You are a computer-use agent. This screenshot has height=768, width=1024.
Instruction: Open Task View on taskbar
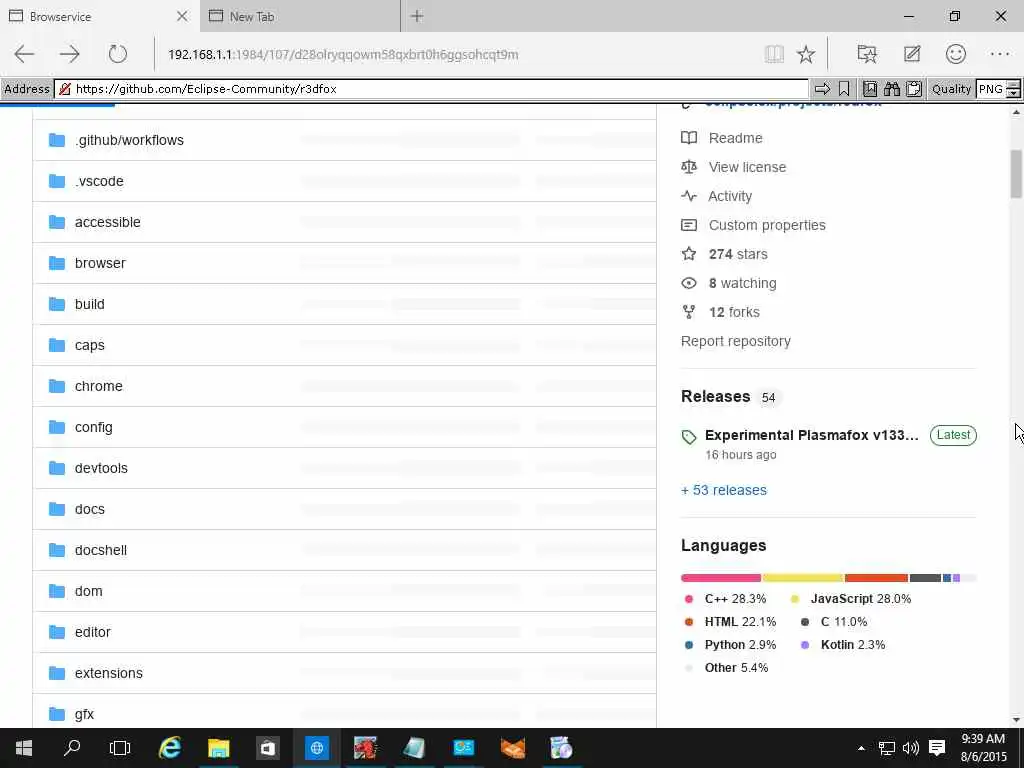click(120, 748)
